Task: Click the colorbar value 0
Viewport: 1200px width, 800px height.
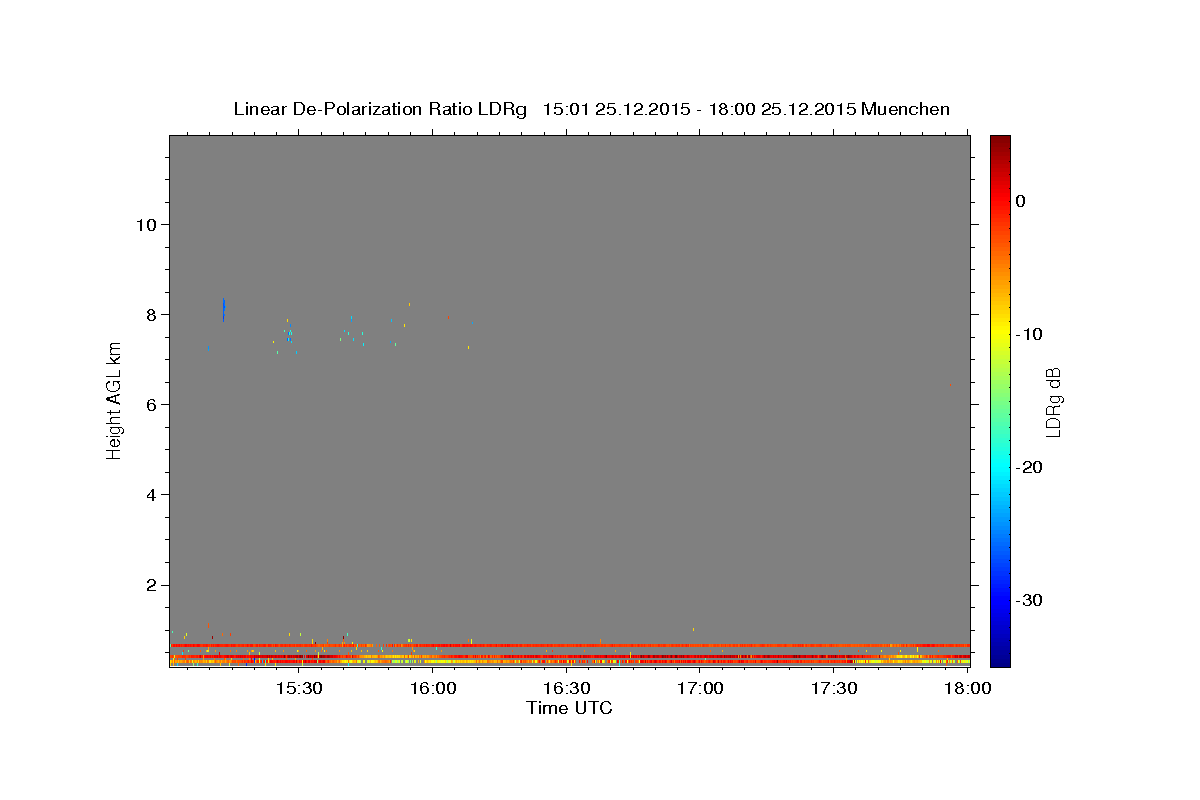Action: (1020, 201)
